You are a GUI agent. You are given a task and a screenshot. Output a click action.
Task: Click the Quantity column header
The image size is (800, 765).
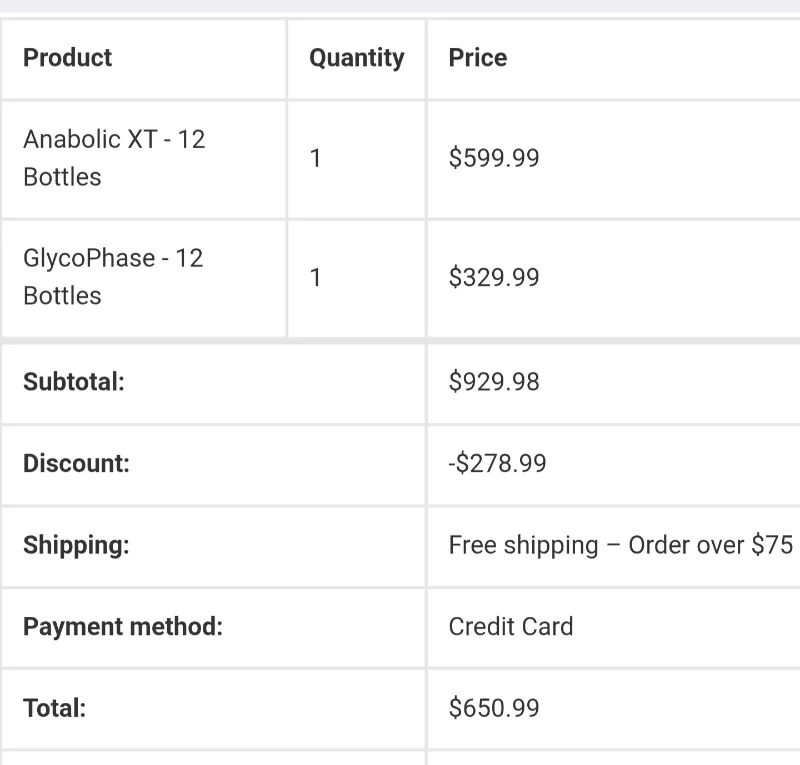point(357,58)
